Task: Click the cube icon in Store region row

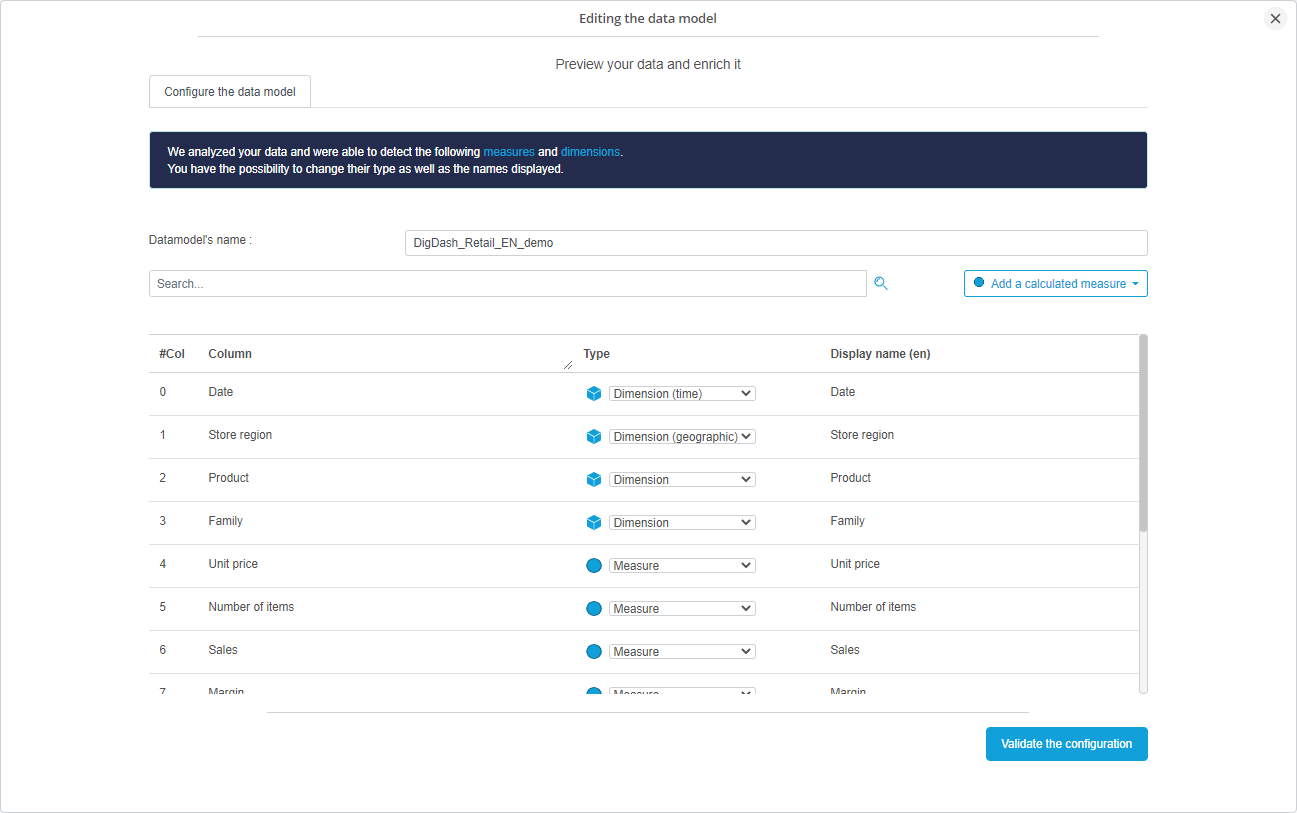Action: pyautogui.click(x=594, y=437)
